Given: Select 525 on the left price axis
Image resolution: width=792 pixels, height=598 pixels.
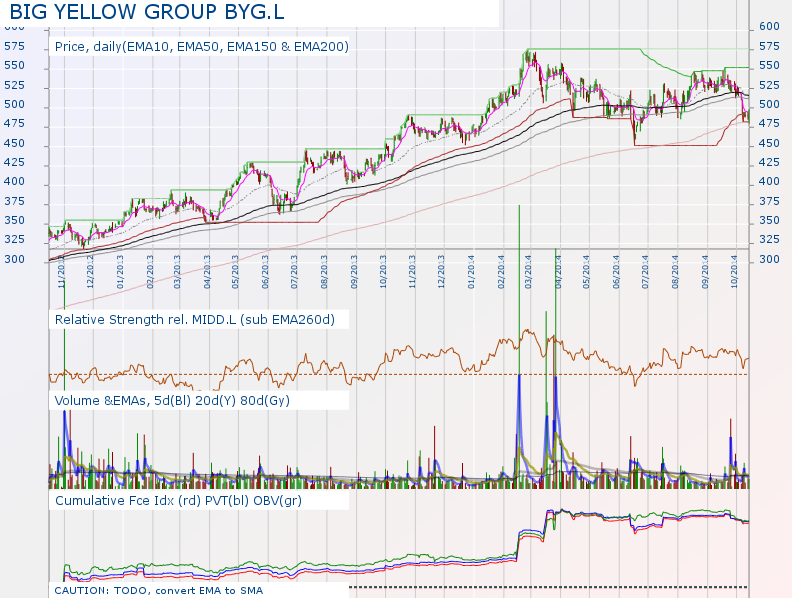Looking at the screenshot, I should (14, 85).
